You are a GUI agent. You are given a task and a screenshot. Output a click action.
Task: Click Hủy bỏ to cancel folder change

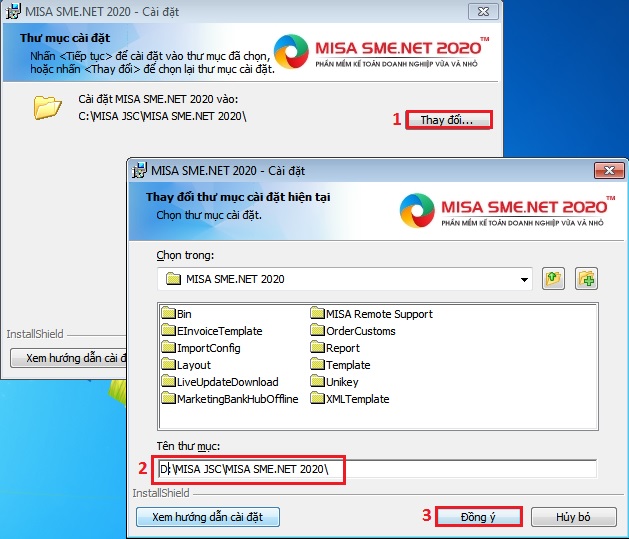pos(574,517)
